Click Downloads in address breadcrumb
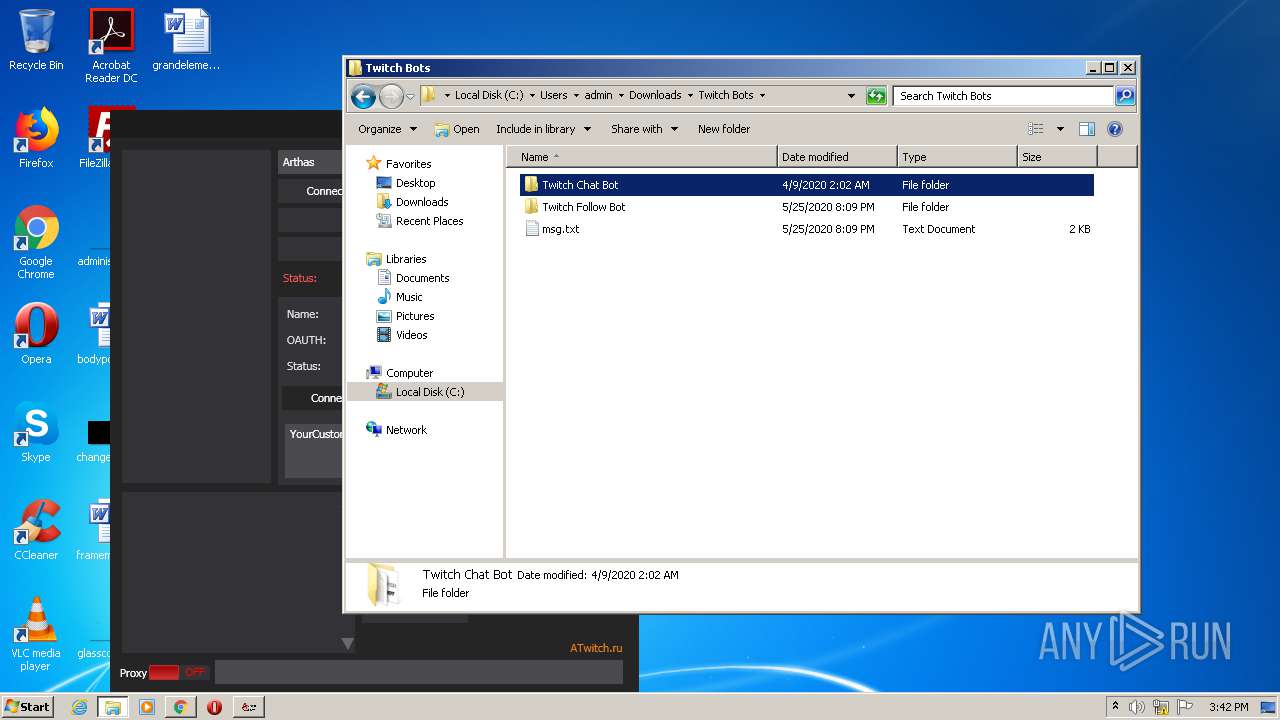 655,96
